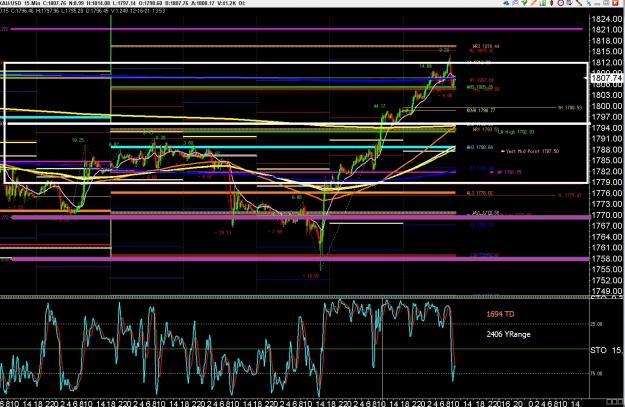The height and width of the screenshot is (407, 625).
Task: Click the 1794.00 price axis label
Action: coord(607,128)
